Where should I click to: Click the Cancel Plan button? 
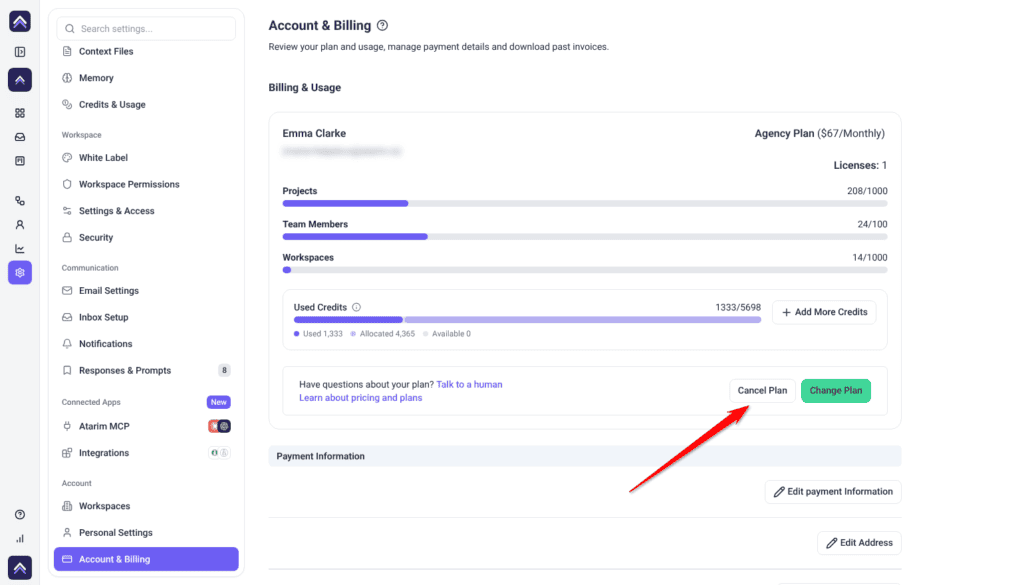click(762, 390)
